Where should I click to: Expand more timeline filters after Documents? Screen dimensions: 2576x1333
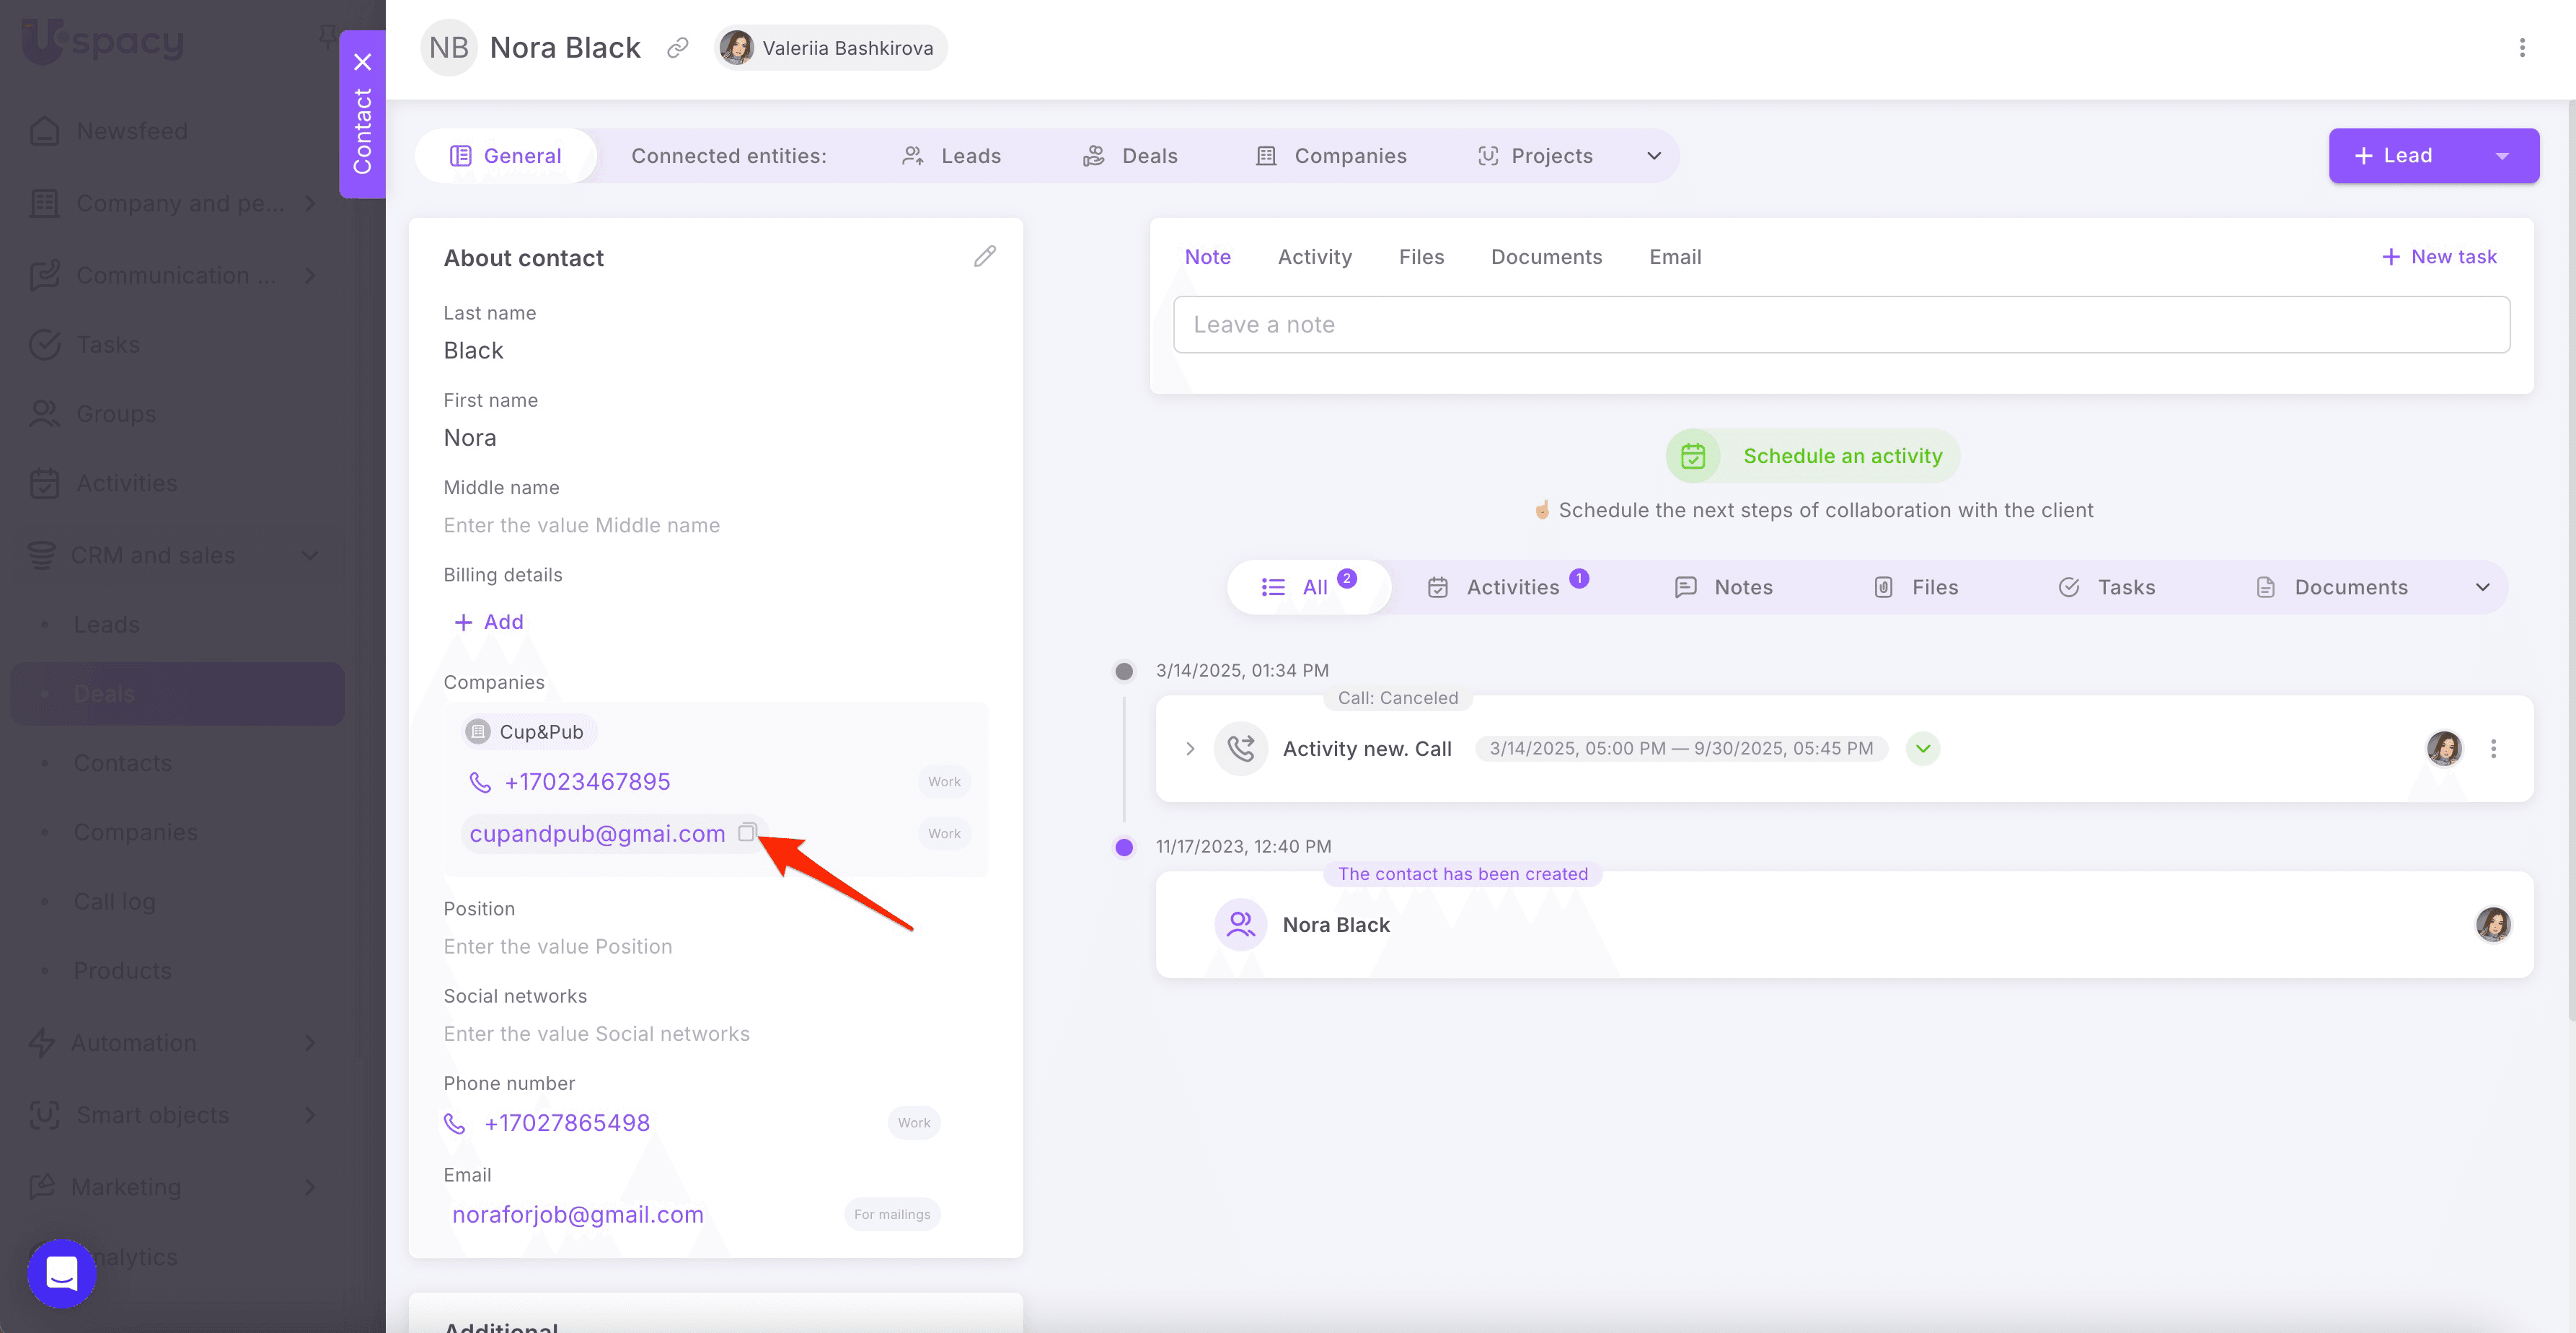point(2482,587)
